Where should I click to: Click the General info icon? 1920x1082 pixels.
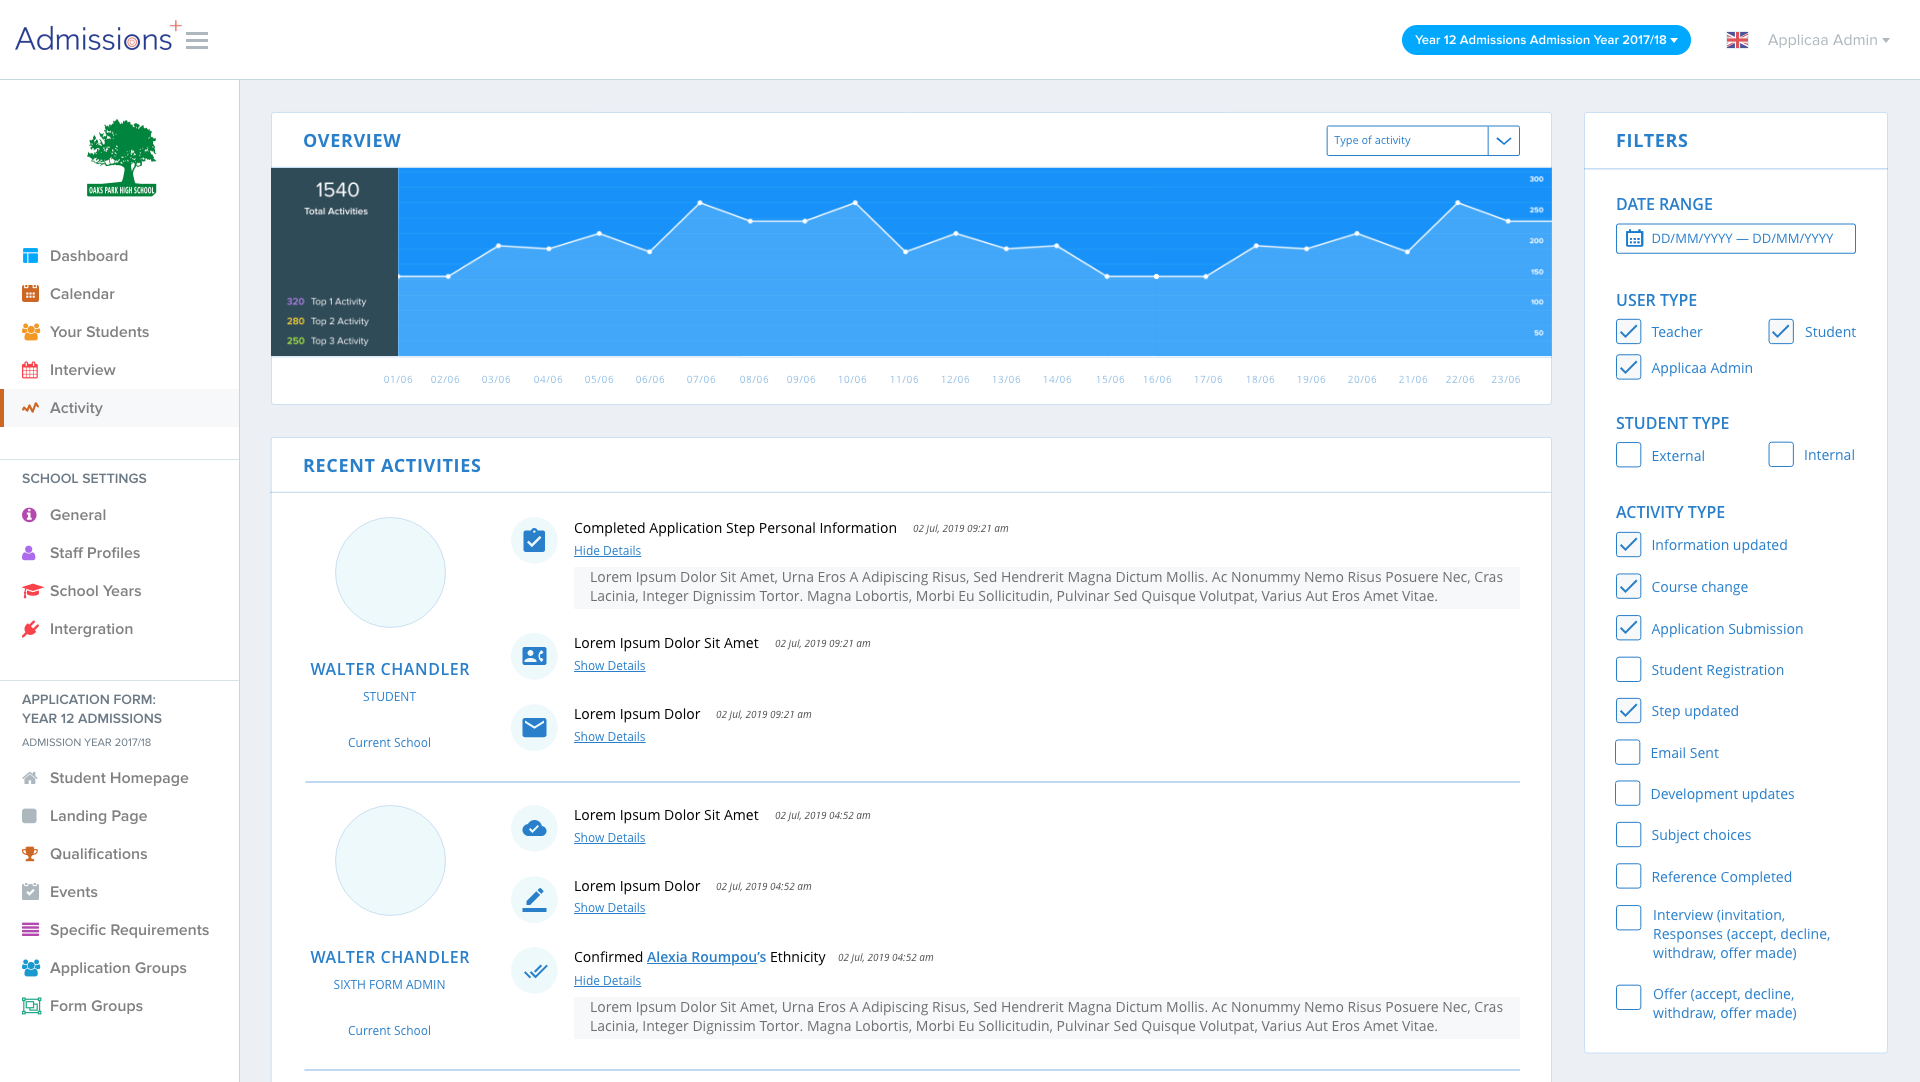(29, 515)
